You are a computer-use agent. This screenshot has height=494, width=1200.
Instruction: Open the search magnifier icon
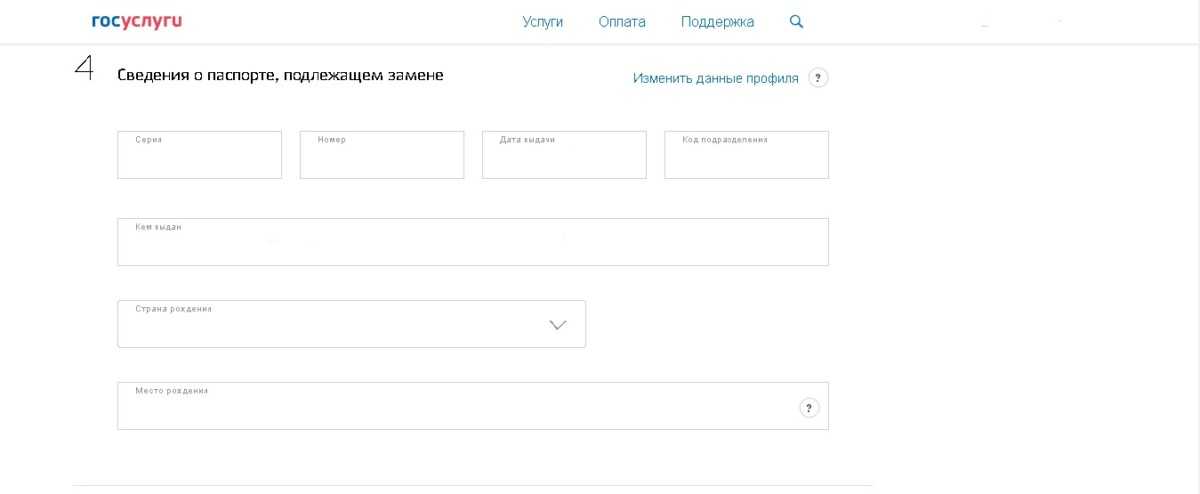coord(796,21)
